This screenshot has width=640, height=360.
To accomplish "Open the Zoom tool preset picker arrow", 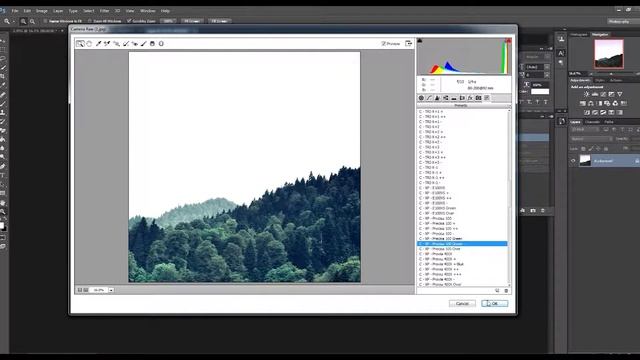I will point(13,21).
